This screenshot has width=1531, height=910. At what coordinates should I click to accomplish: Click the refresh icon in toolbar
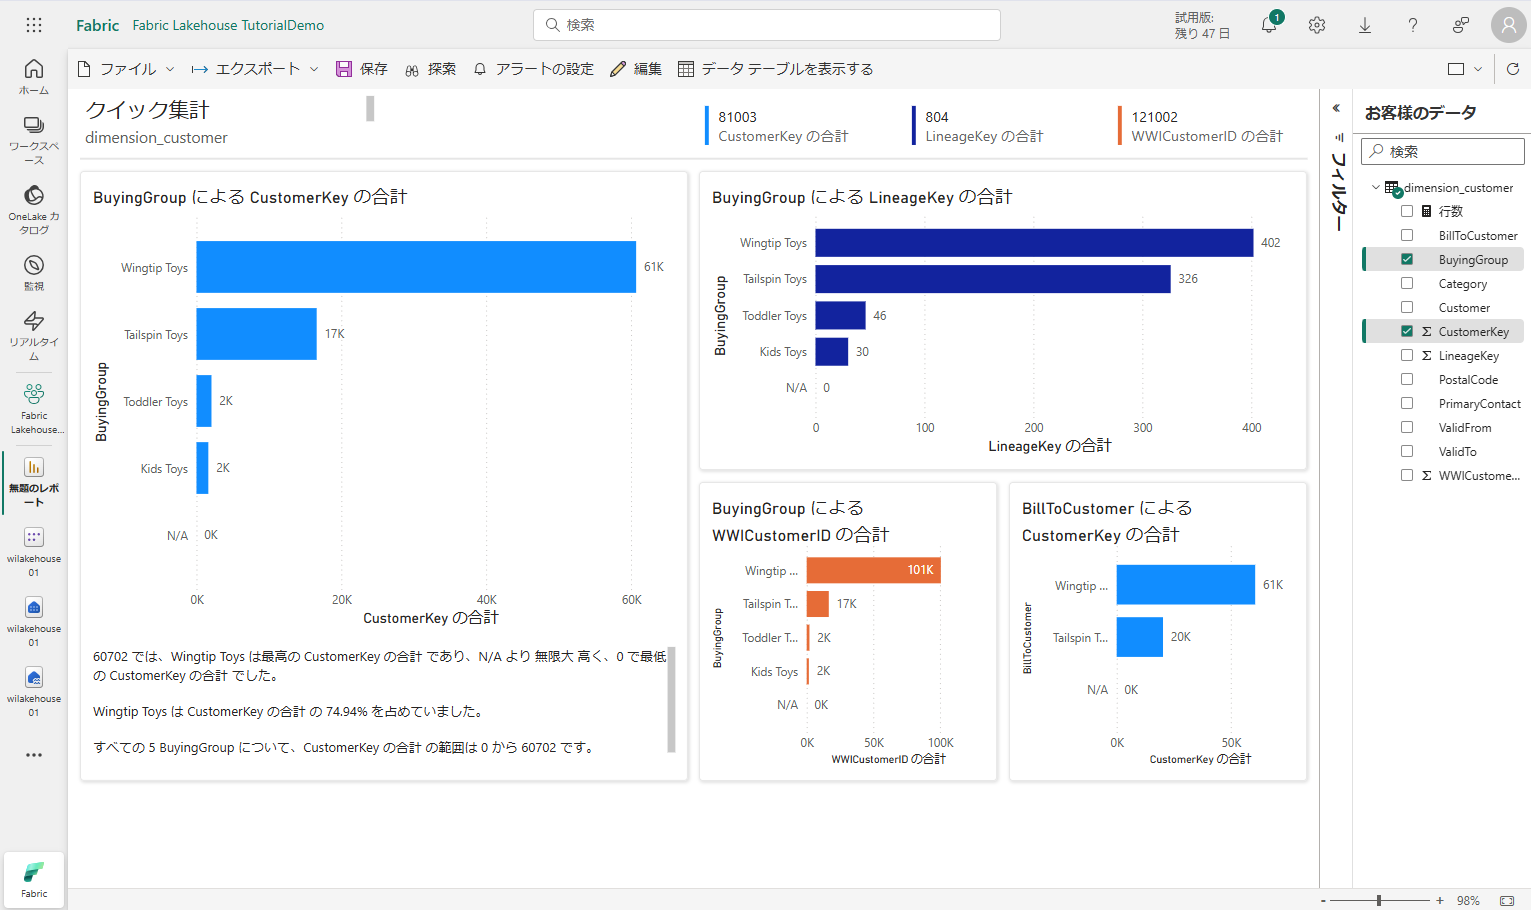point(1513,69)
